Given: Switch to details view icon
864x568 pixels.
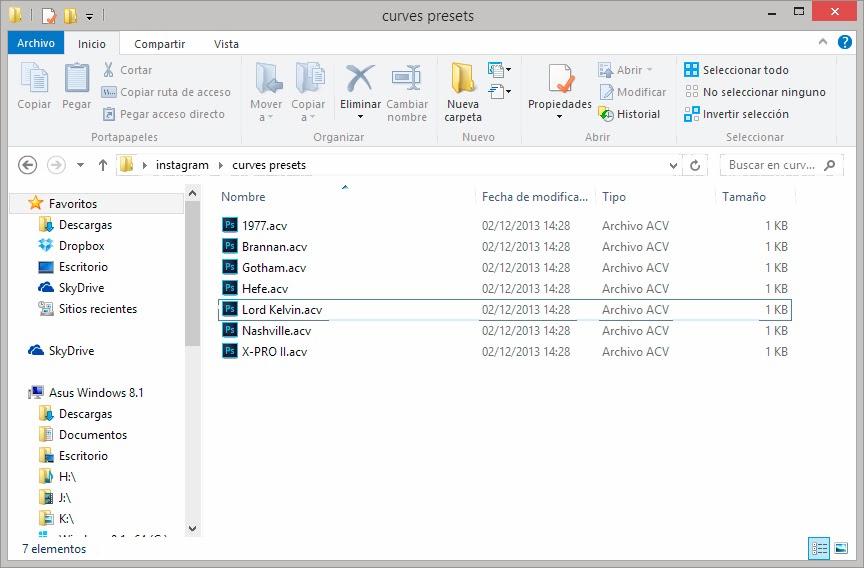Looking at the screenshot, I should pos(819,548).
